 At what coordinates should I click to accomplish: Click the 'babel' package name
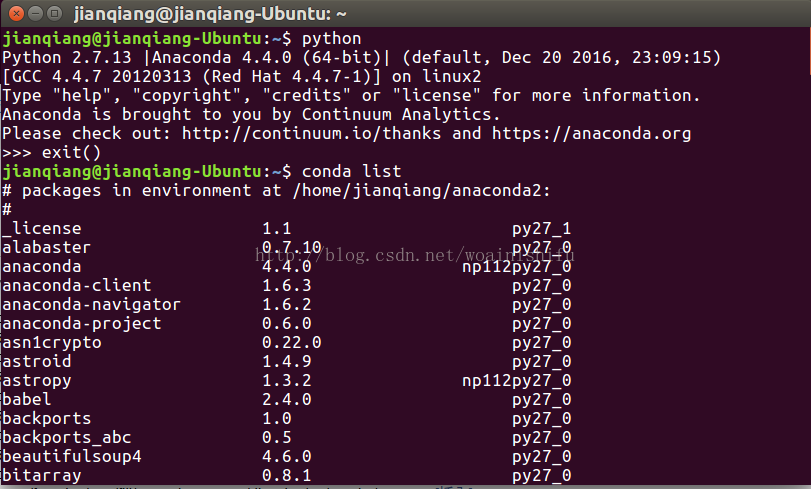27,399
